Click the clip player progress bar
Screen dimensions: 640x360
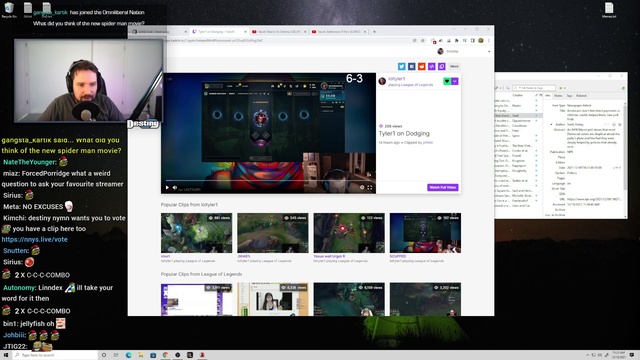(x=268, y=180)
